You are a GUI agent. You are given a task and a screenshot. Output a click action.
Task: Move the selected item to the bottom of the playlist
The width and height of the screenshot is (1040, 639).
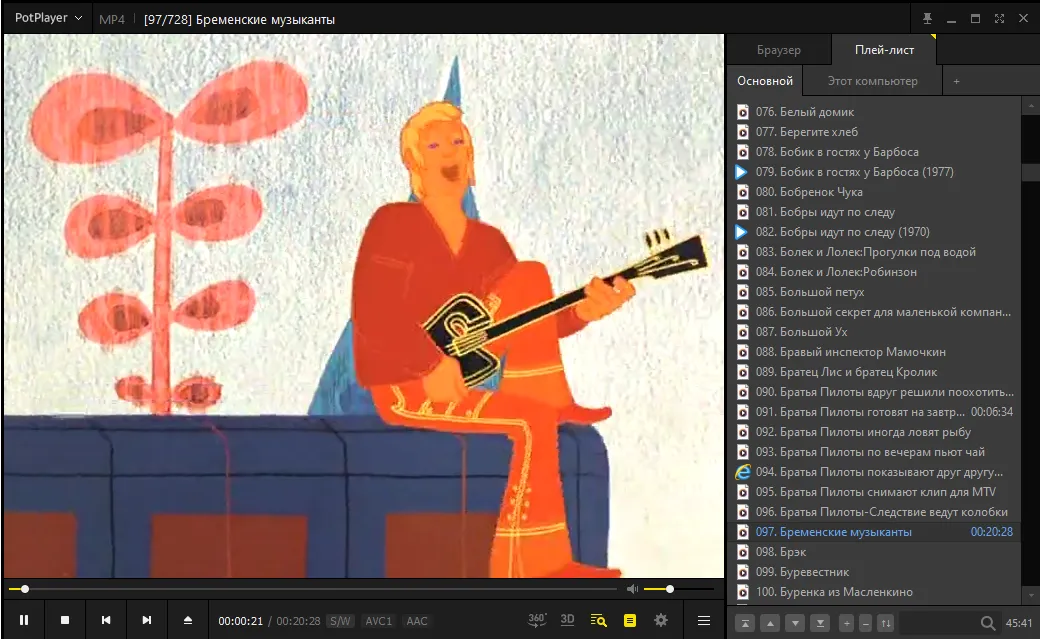point(820,623)
